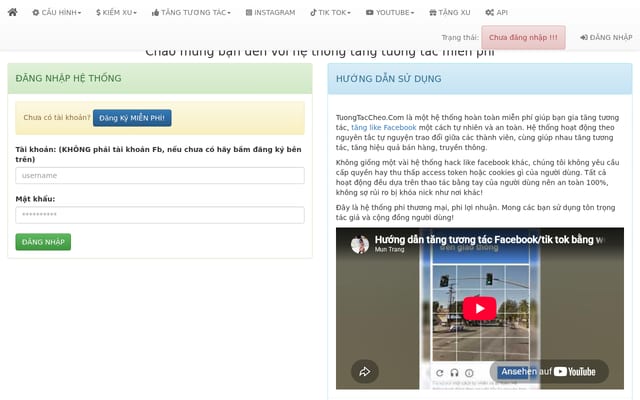Expand the YOUTUBE dropdown menu
Viewport: 640px width, 400px height.
pyautogui.click(x=390, y=13)
